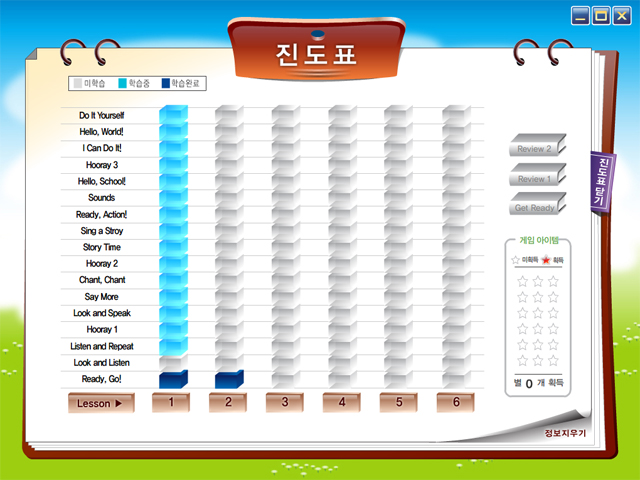Click the cyan Do It Yourself! block in lesson 1

tap(172, 115)
